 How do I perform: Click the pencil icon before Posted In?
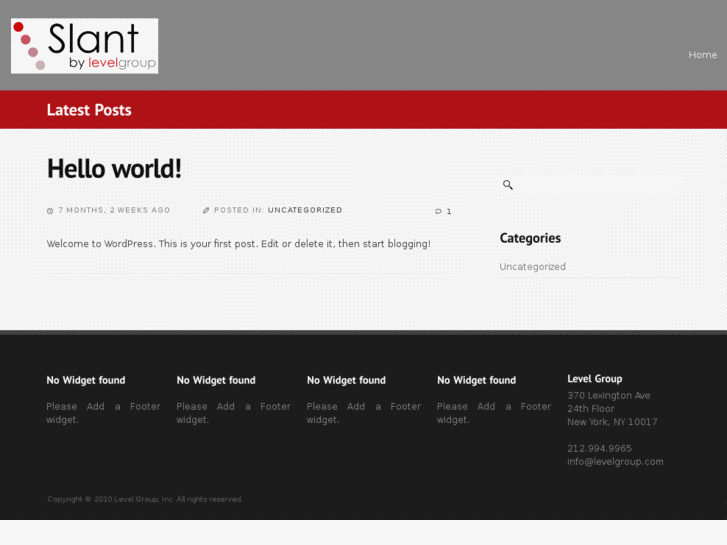click(x=206, y=211)
